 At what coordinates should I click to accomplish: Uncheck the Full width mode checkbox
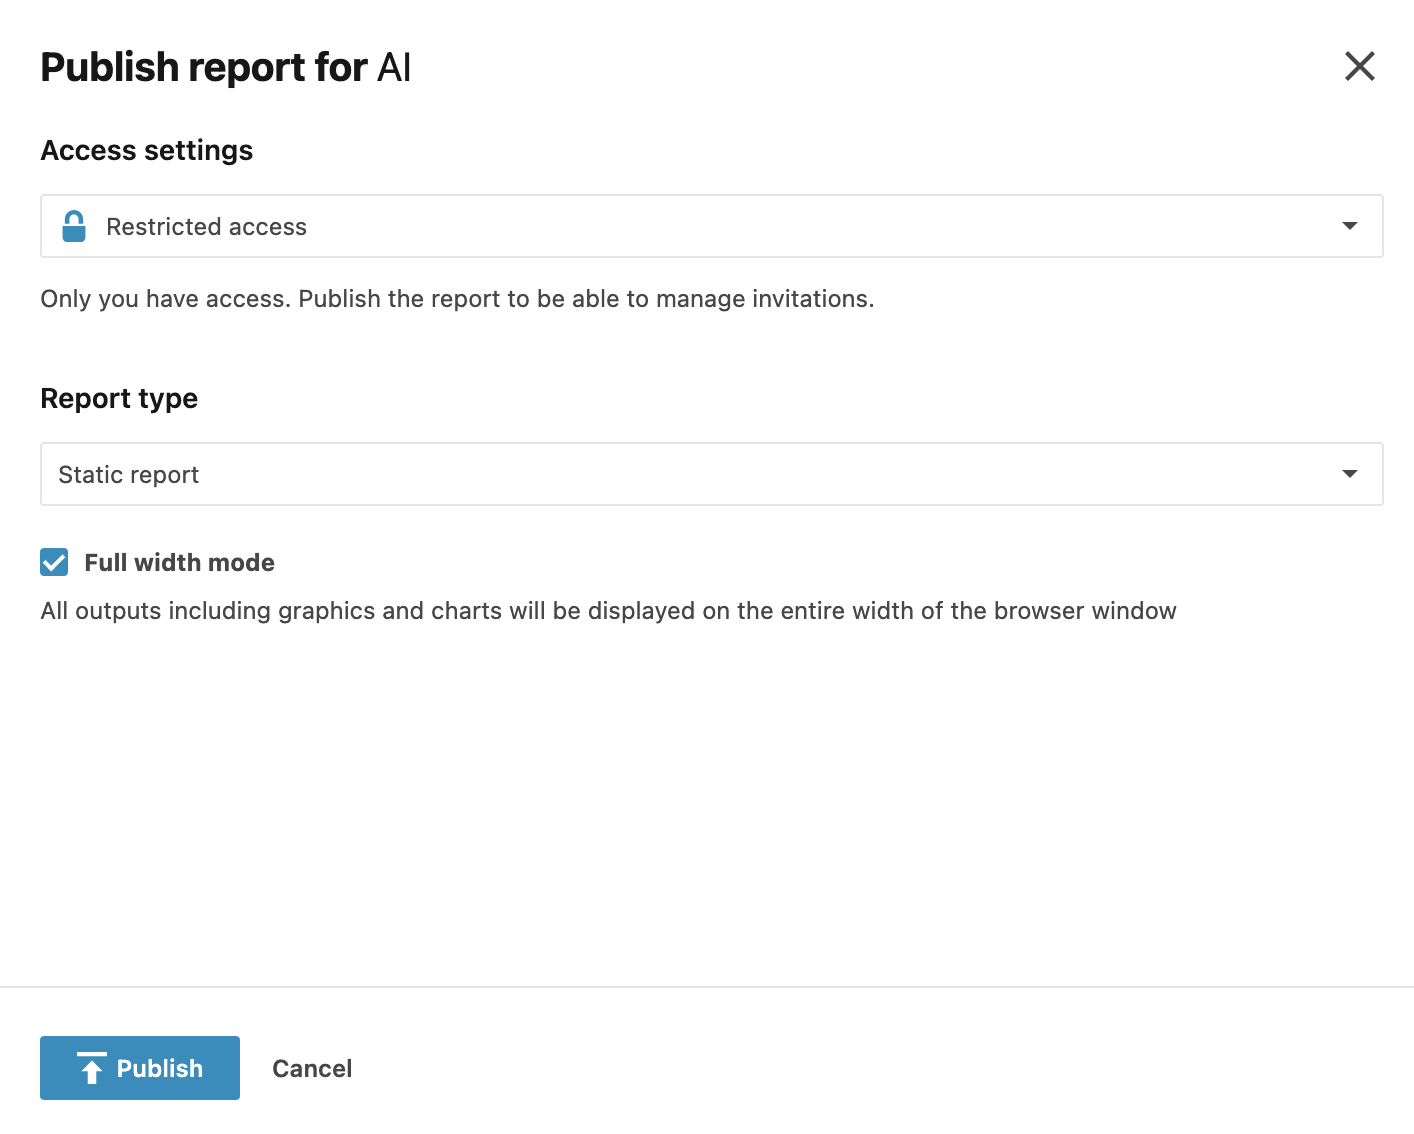[x=54, y=563]
